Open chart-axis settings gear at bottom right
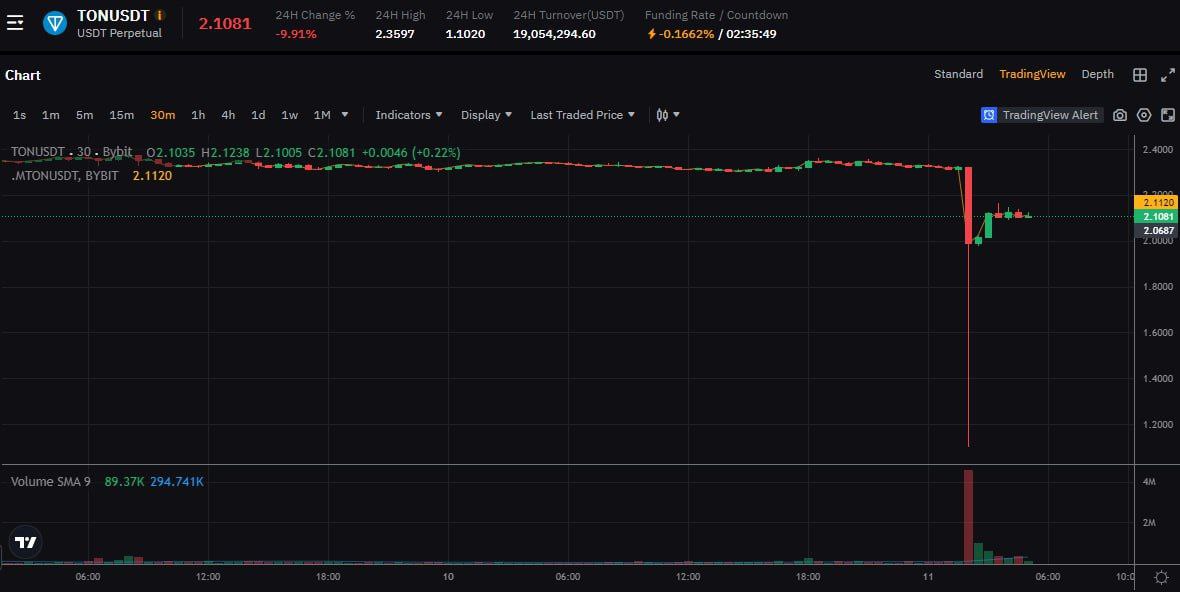Image resolution: width=1180 pixels, height=592 pixels. coord(1161,577)
